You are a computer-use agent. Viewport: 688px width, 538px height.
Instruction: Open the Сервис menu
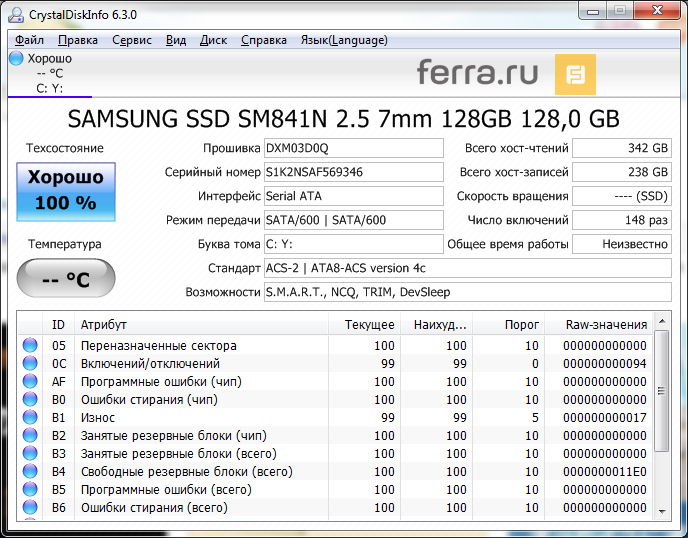pyautogui.click(x=132, y=40)
